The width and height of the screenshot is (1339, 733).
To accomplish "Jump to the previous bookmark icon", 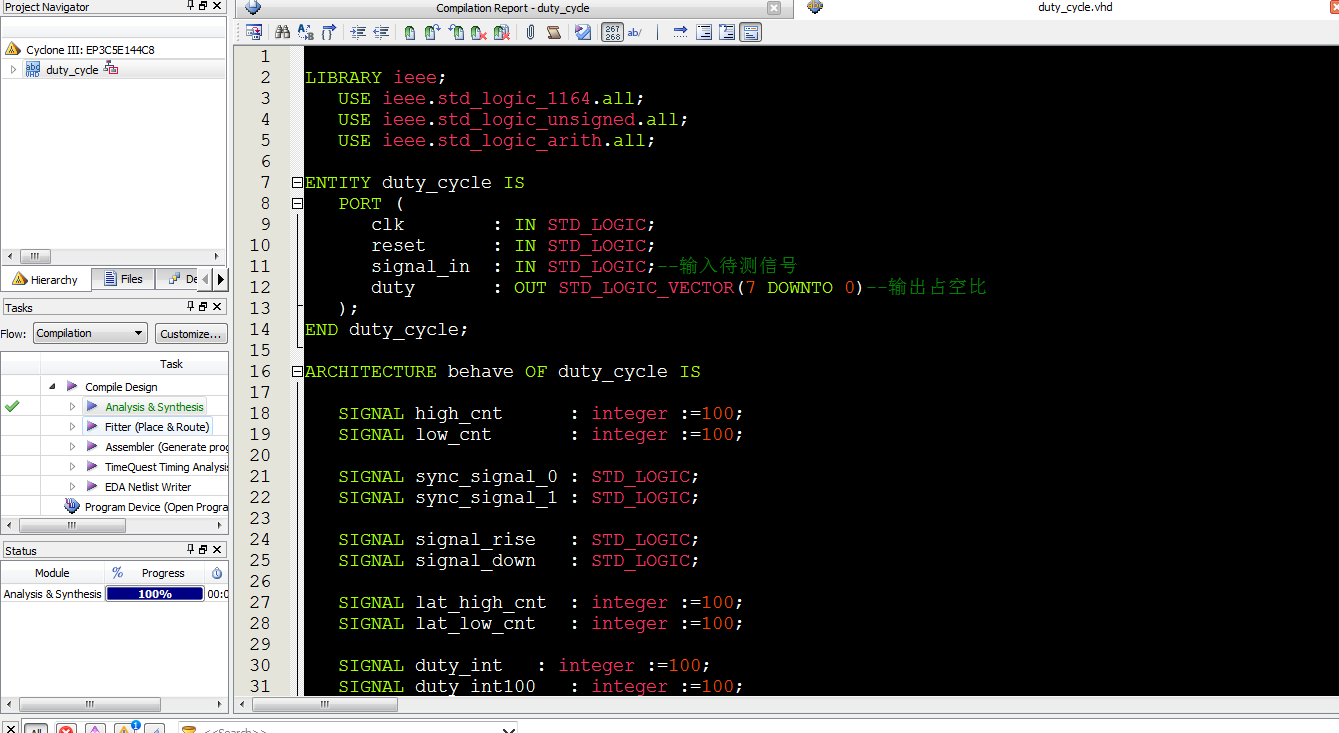I will 456,32.
